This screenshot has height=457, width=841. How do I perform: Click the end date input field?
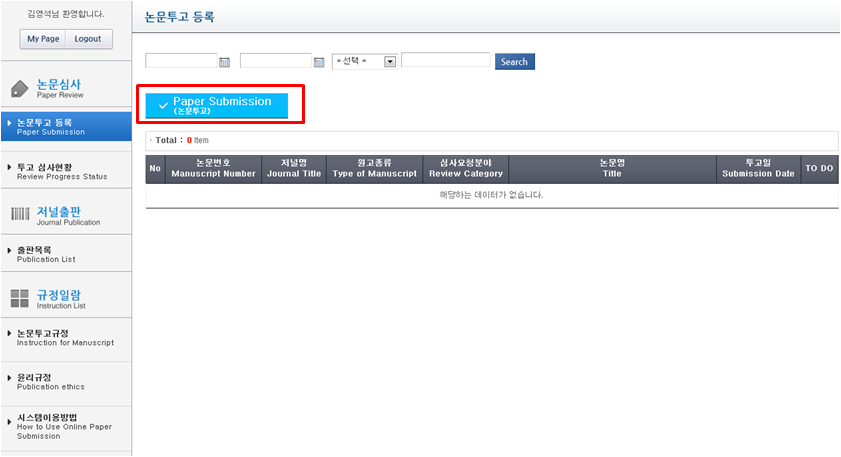coord(275,61)
